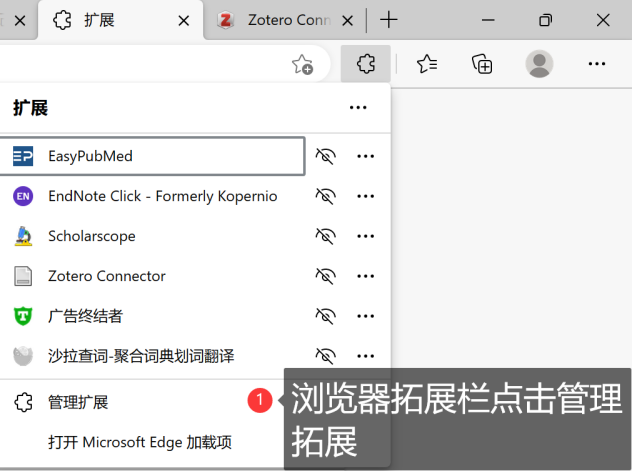This screenshot has height=472, width=632.
Task: Toggle 广告终结者 toolbar visibility
Action: pyautogui.click(x=326, y=316)
